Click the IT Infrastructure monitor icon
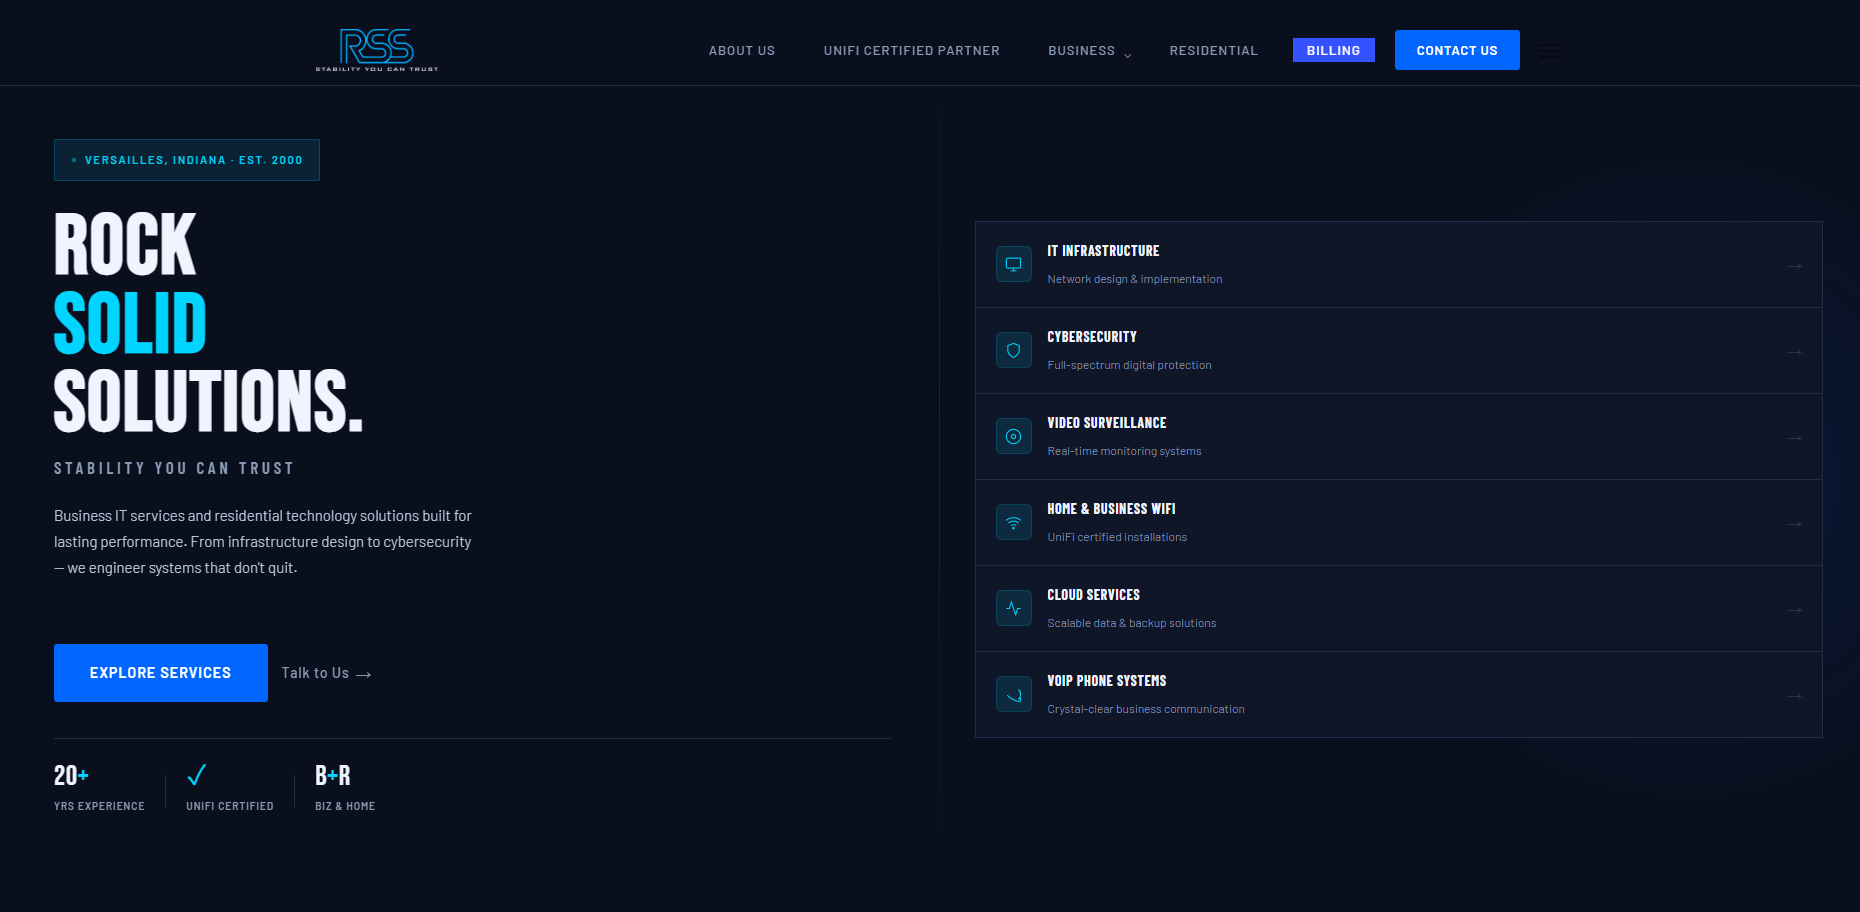 (x=1013, y=263)
